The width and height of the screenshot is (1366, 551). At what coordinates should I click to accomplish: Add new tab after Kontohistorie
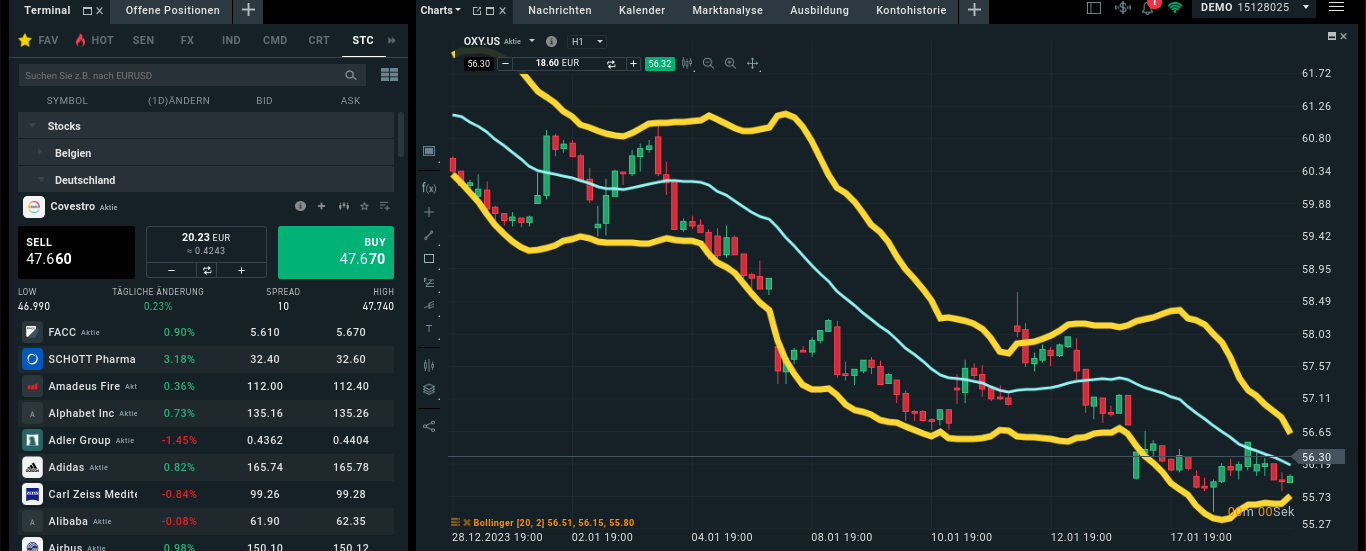[x=974, y=11]
